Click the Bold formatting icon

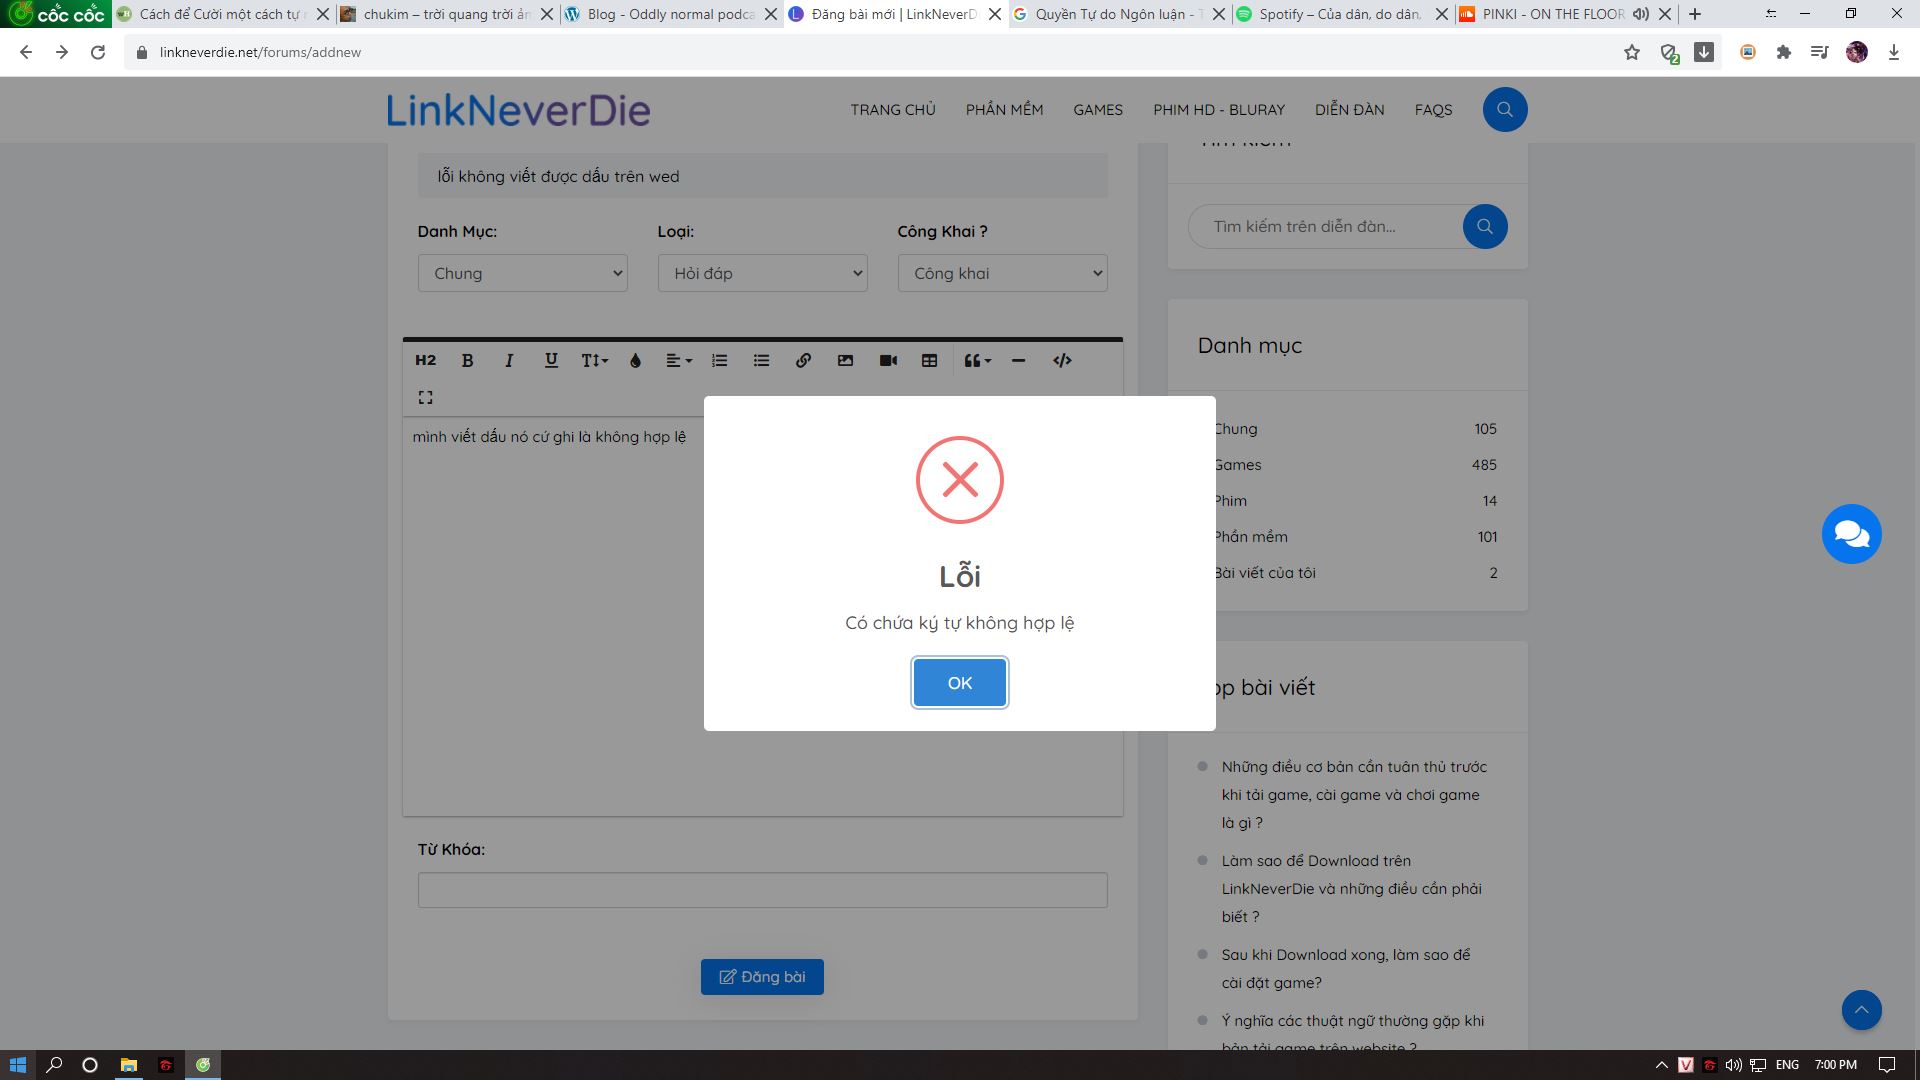[x=467, y=361]
